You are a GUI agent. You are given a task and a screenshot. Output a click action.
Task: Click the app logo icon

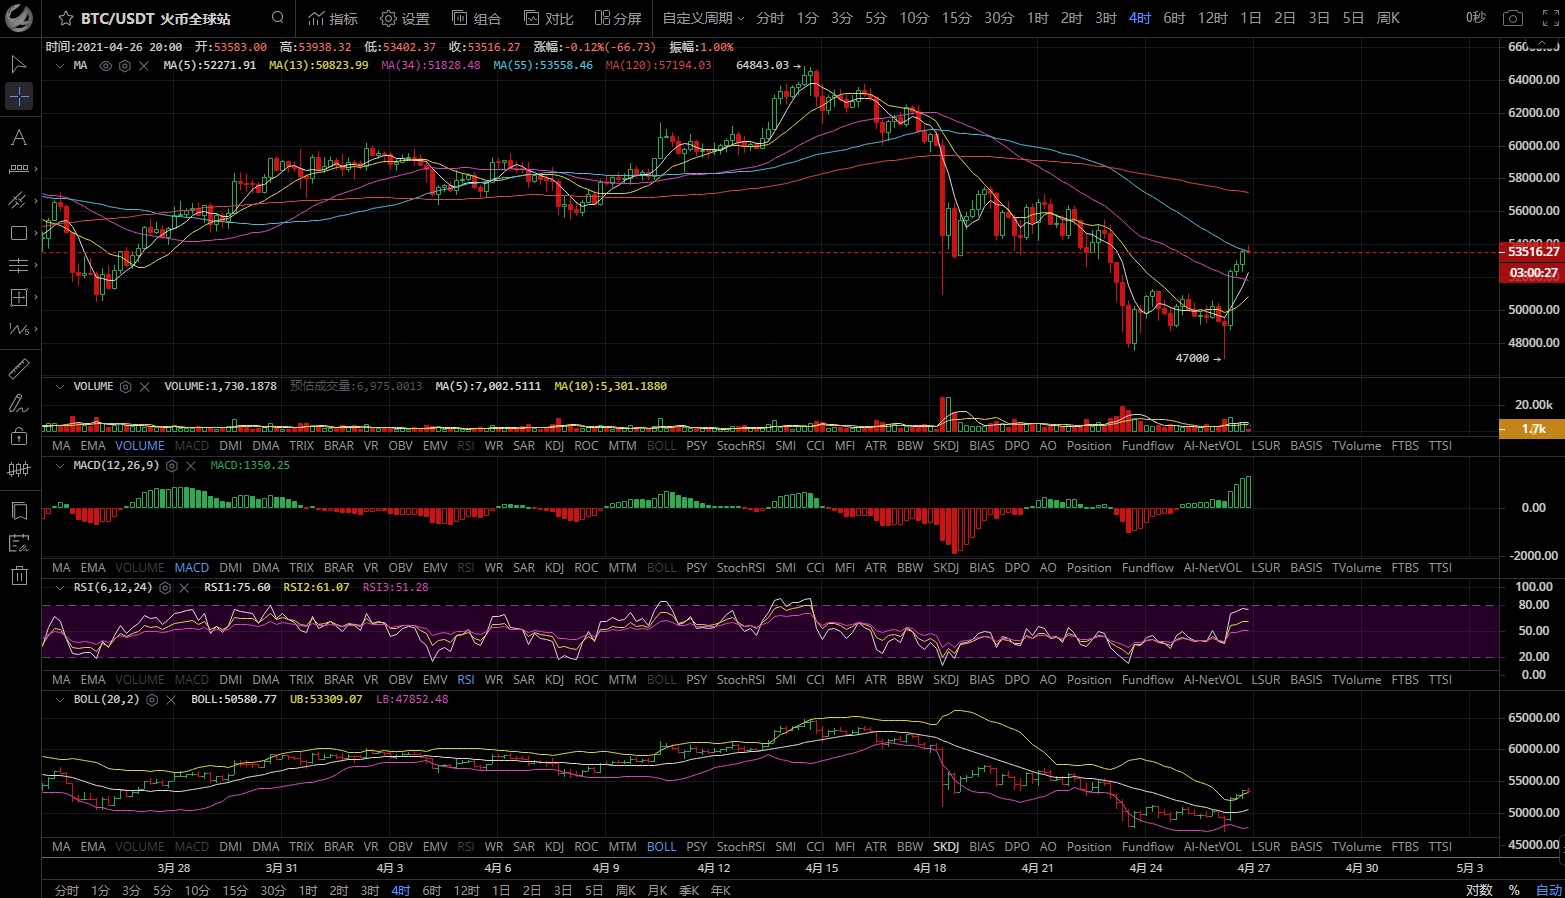pyautogui.click(x=19, y=18)
